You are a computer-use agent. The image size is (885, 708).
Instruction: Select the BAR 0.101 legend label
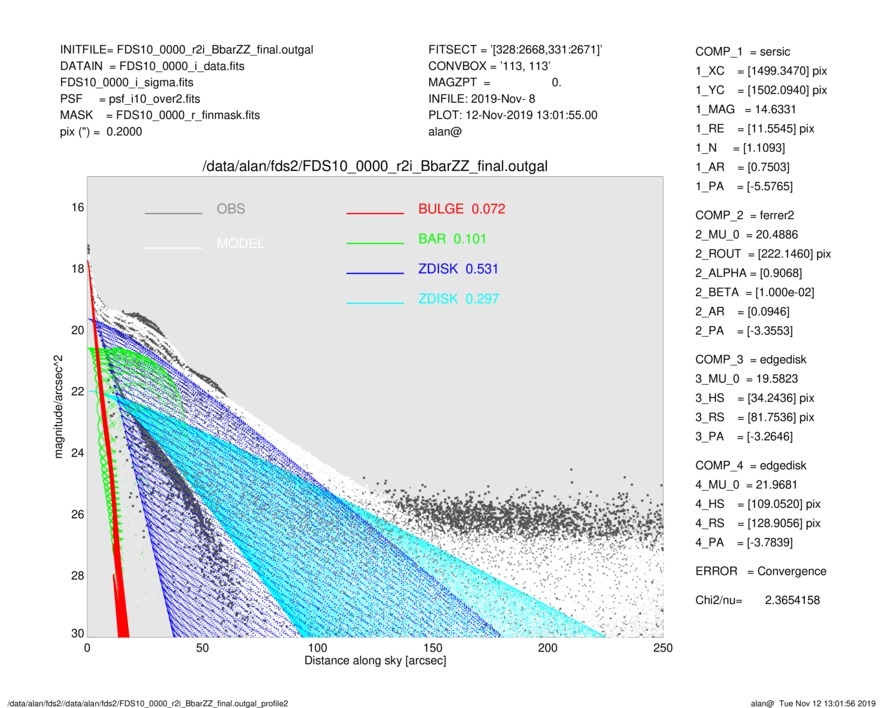[452, 239]
